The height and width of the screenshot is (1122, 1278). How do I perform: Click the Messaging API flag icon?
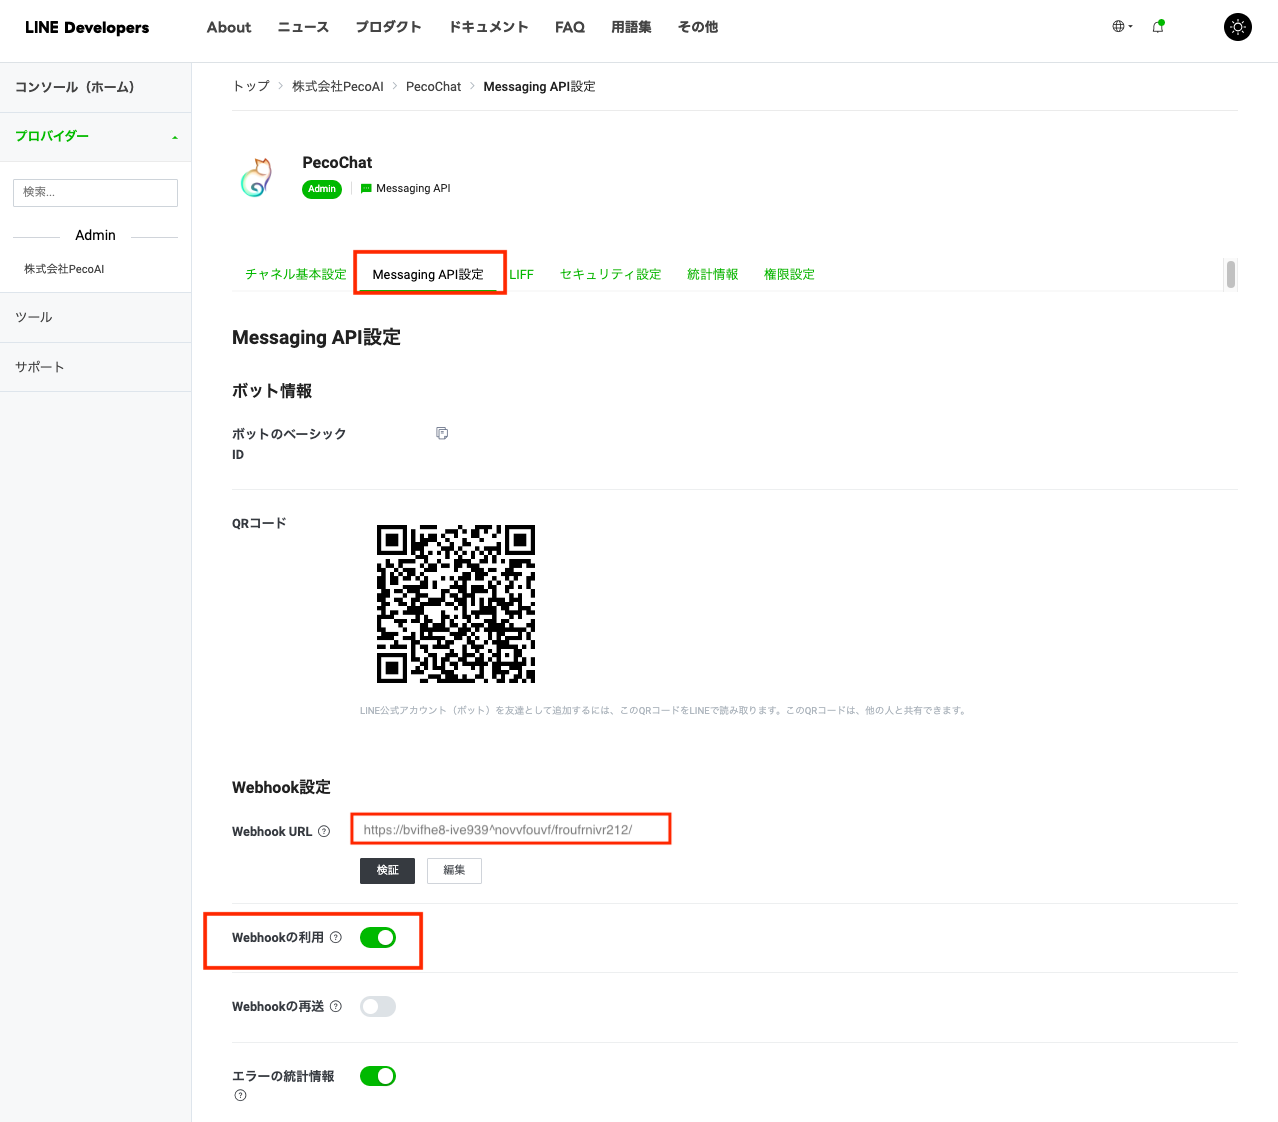tap(364, 188)
